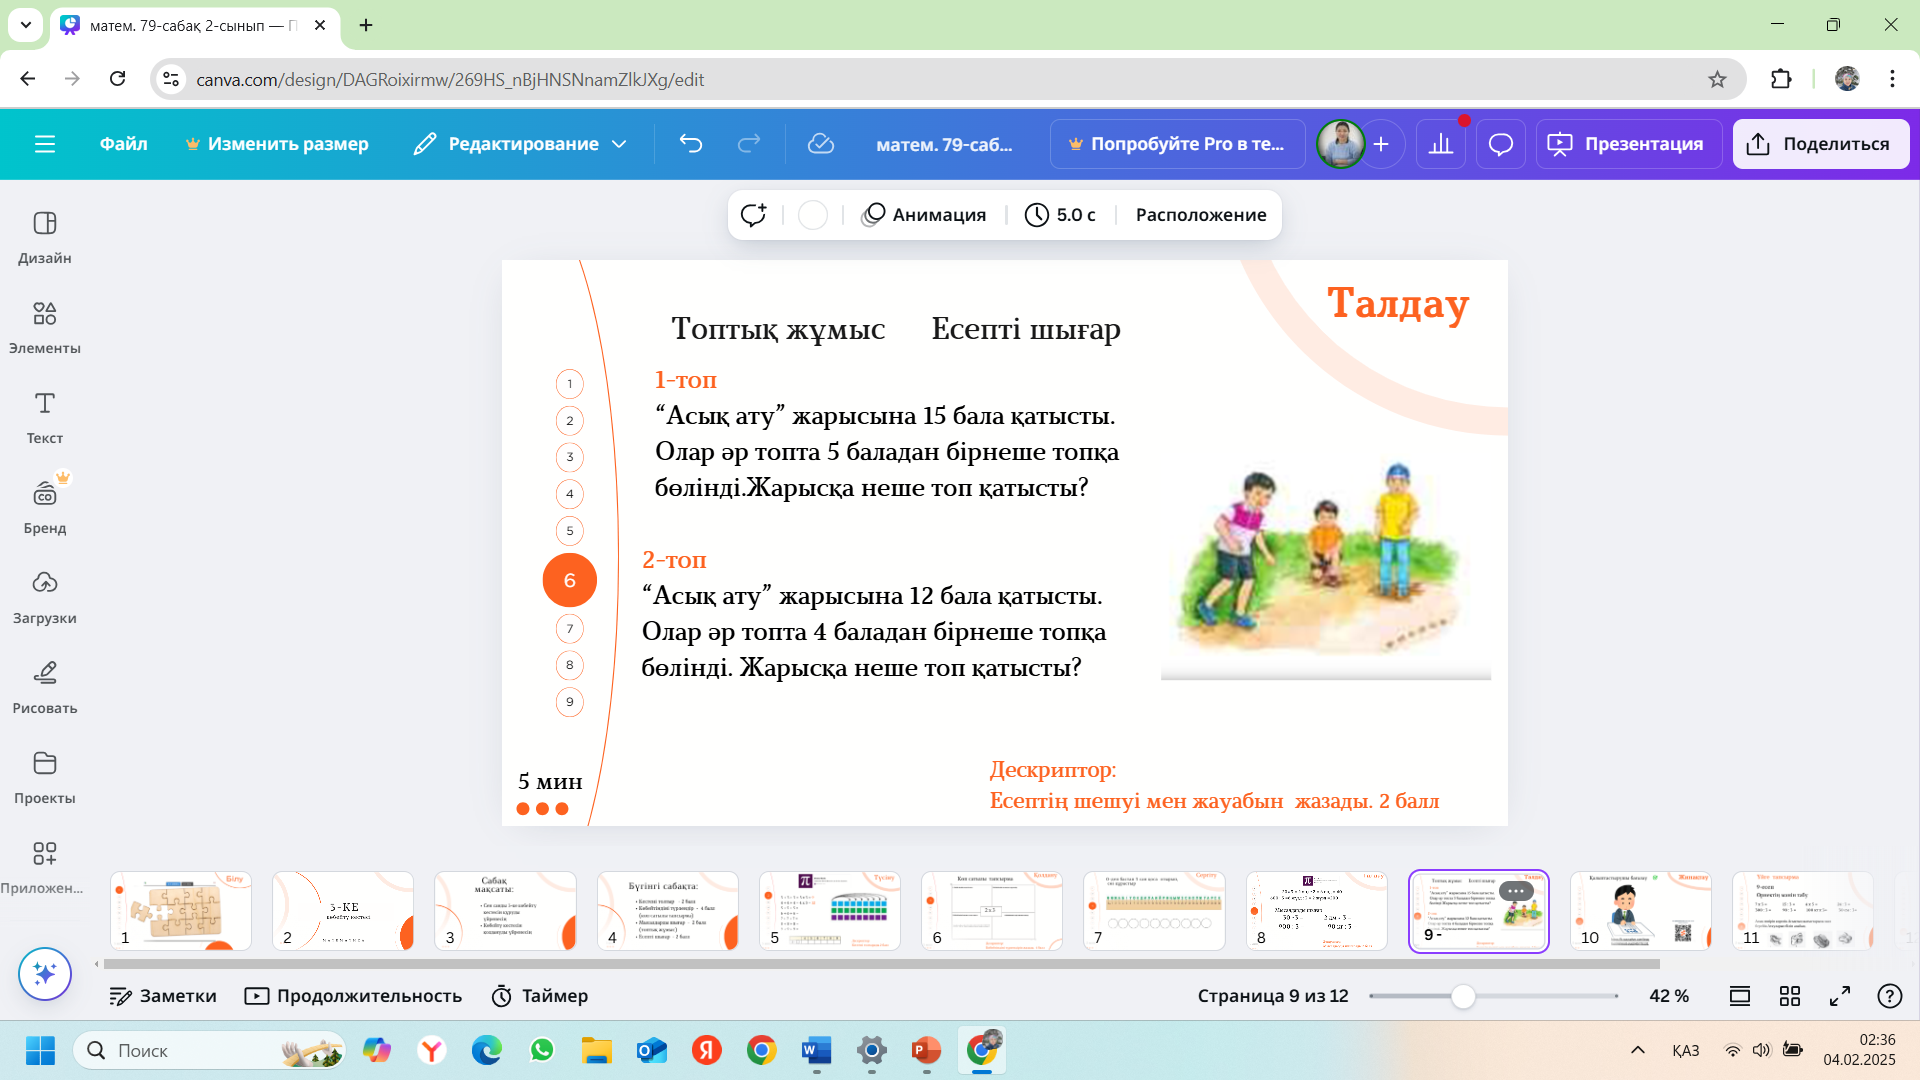Click the Презентация button
This screenshot has width=1920, height=1080.
click(1628, 144)
